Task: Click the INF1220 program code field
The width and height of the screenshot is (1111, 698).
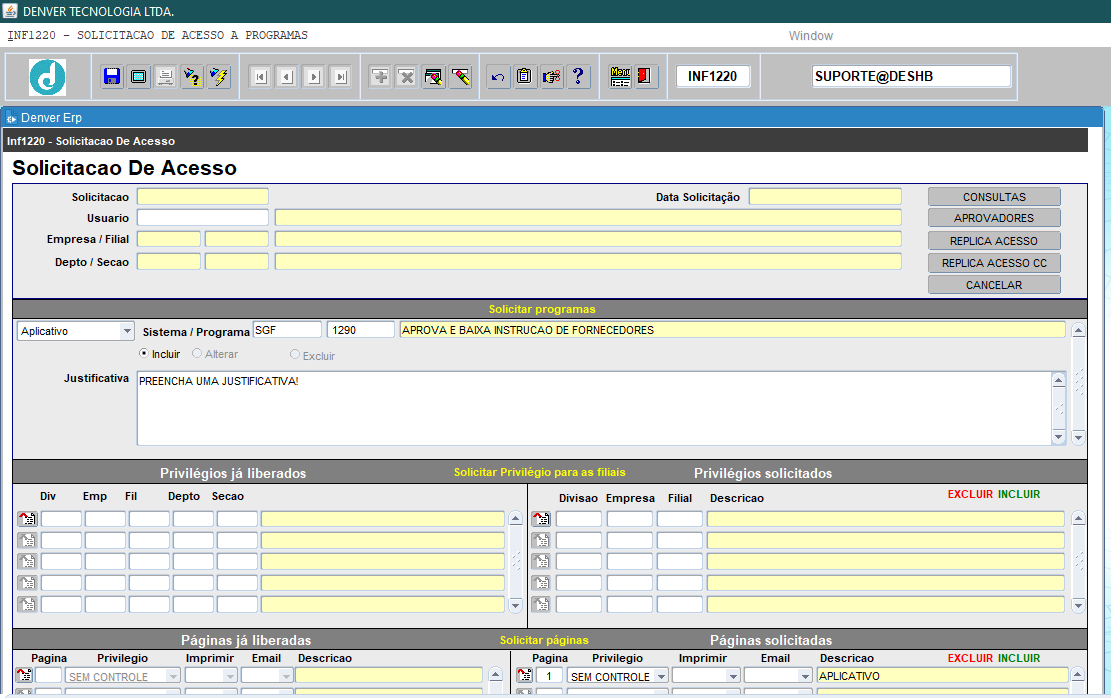Action: [713, 76]
